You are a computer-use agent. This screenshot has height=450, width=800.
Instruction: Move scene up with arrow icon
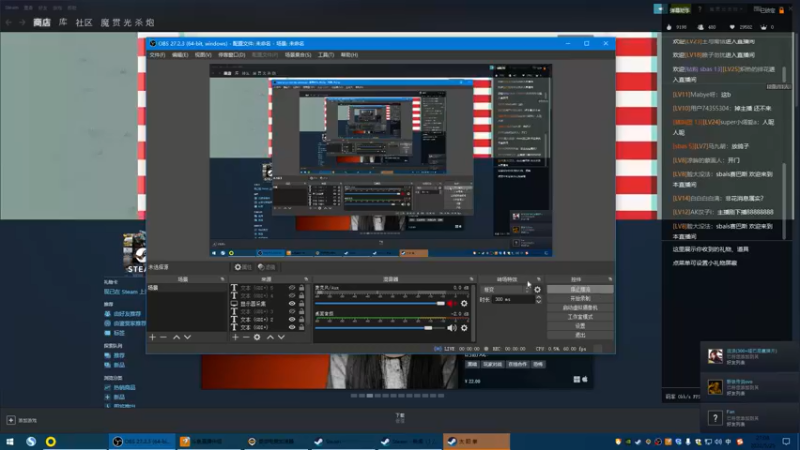pyautogui.click(x=176, y=337)
